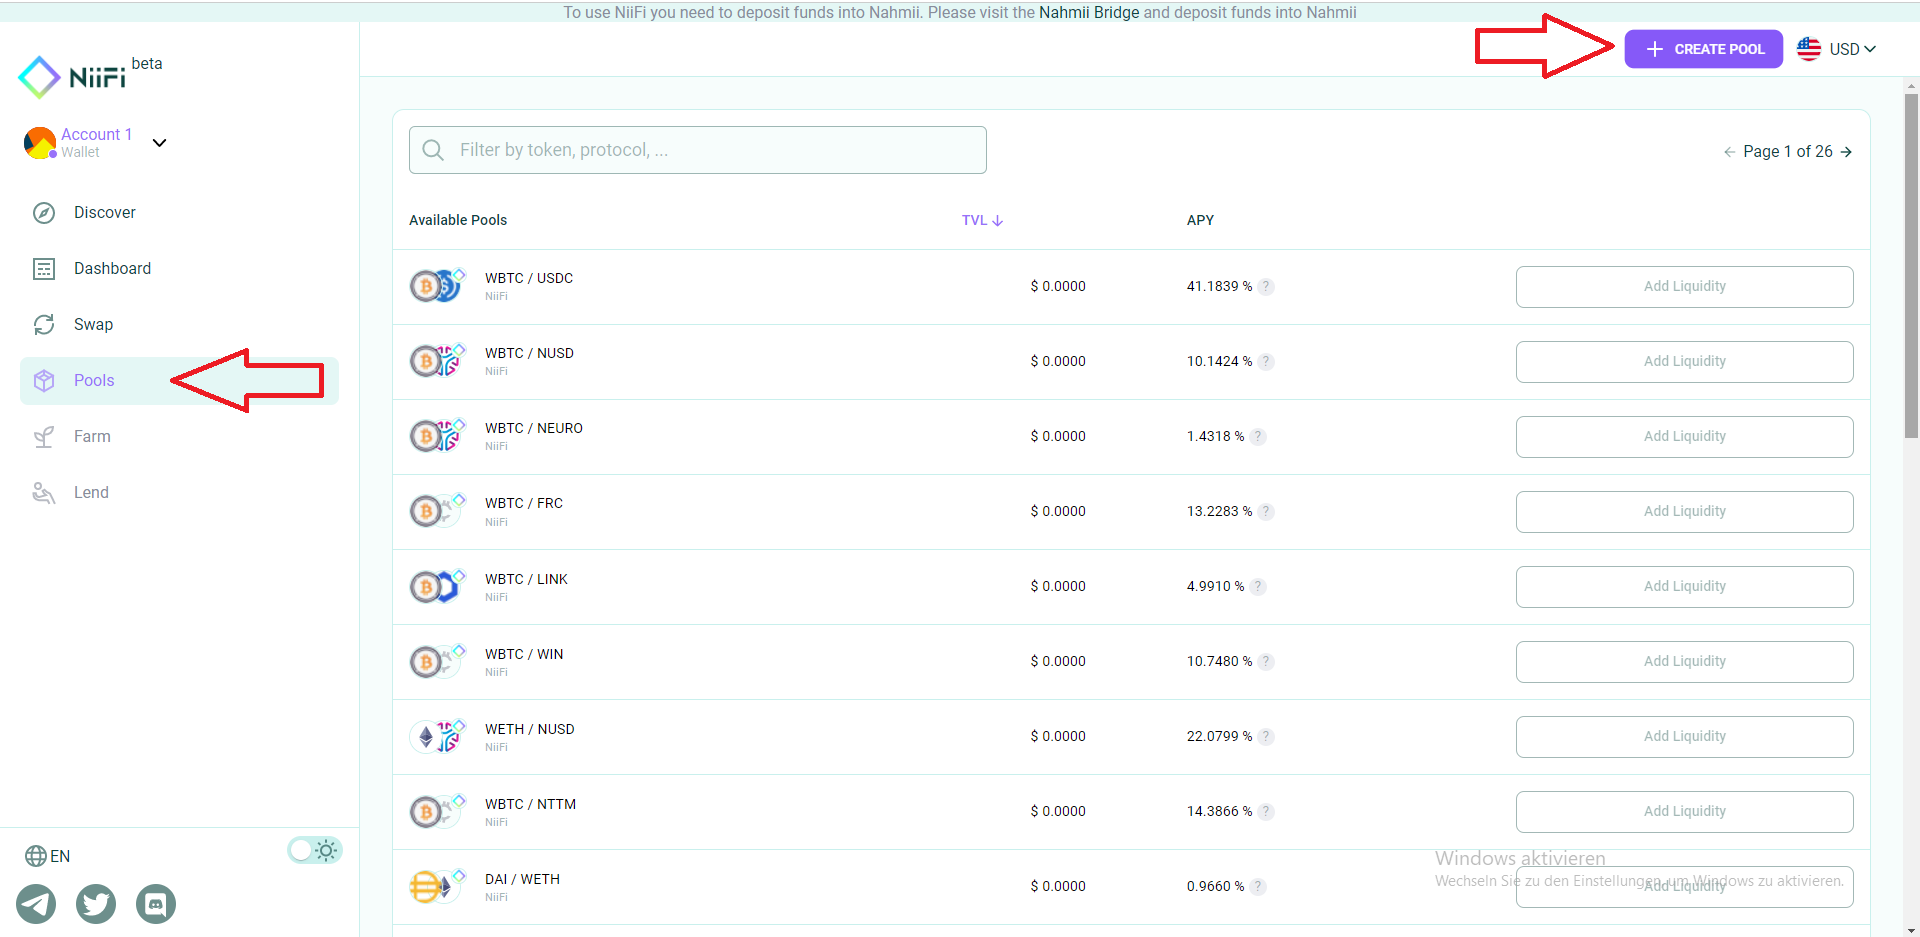Click the APY help icon for WETH / NUSD

click(1266, 736)
